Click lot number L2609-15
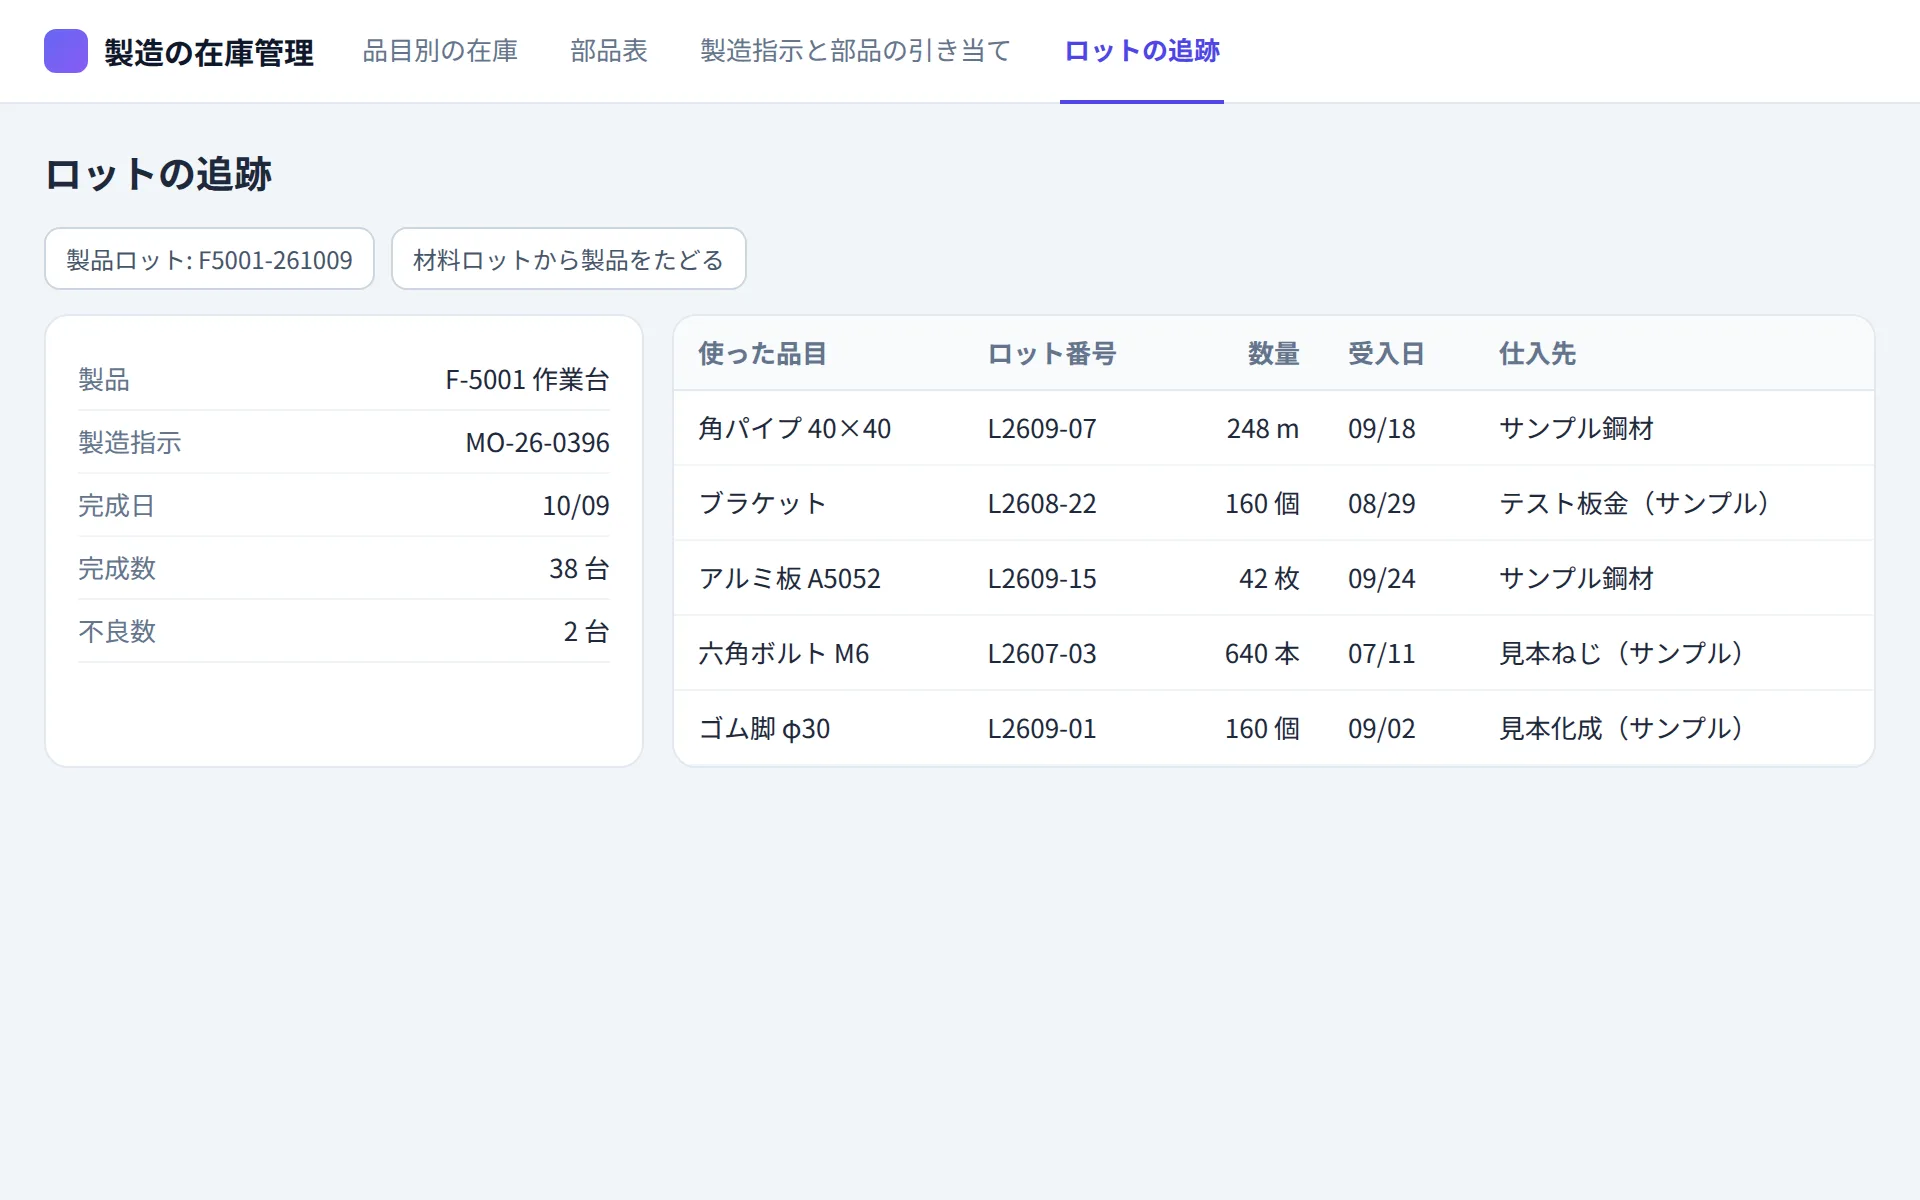 (x=1042, y=578)
